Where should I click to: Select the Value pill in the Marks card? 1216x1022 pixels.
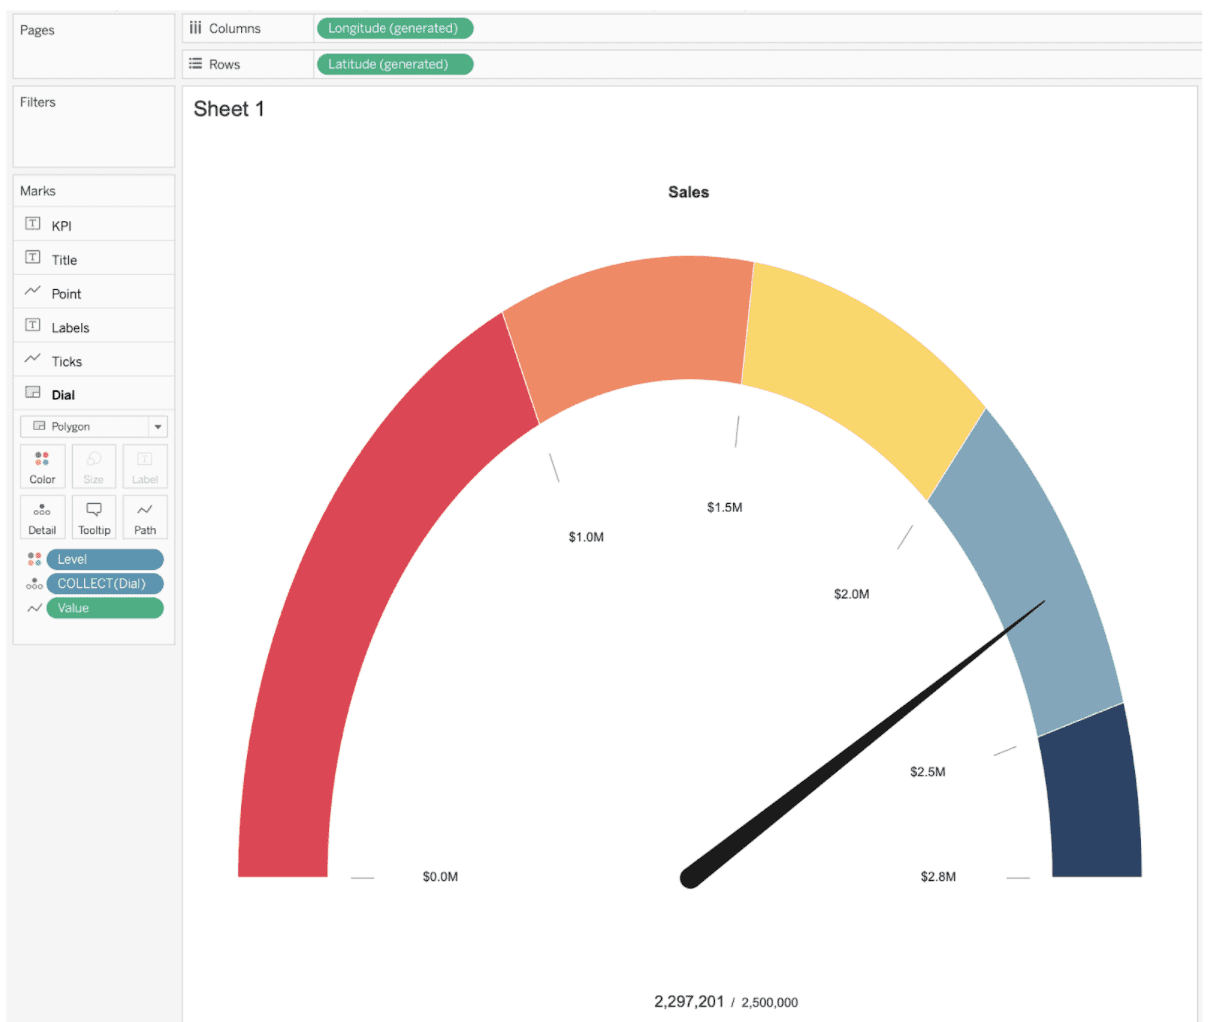tap(104, 607)
